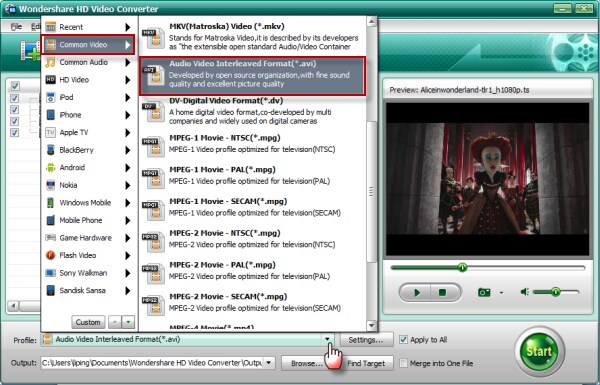Click the Game Hardware controller icon

51,238
